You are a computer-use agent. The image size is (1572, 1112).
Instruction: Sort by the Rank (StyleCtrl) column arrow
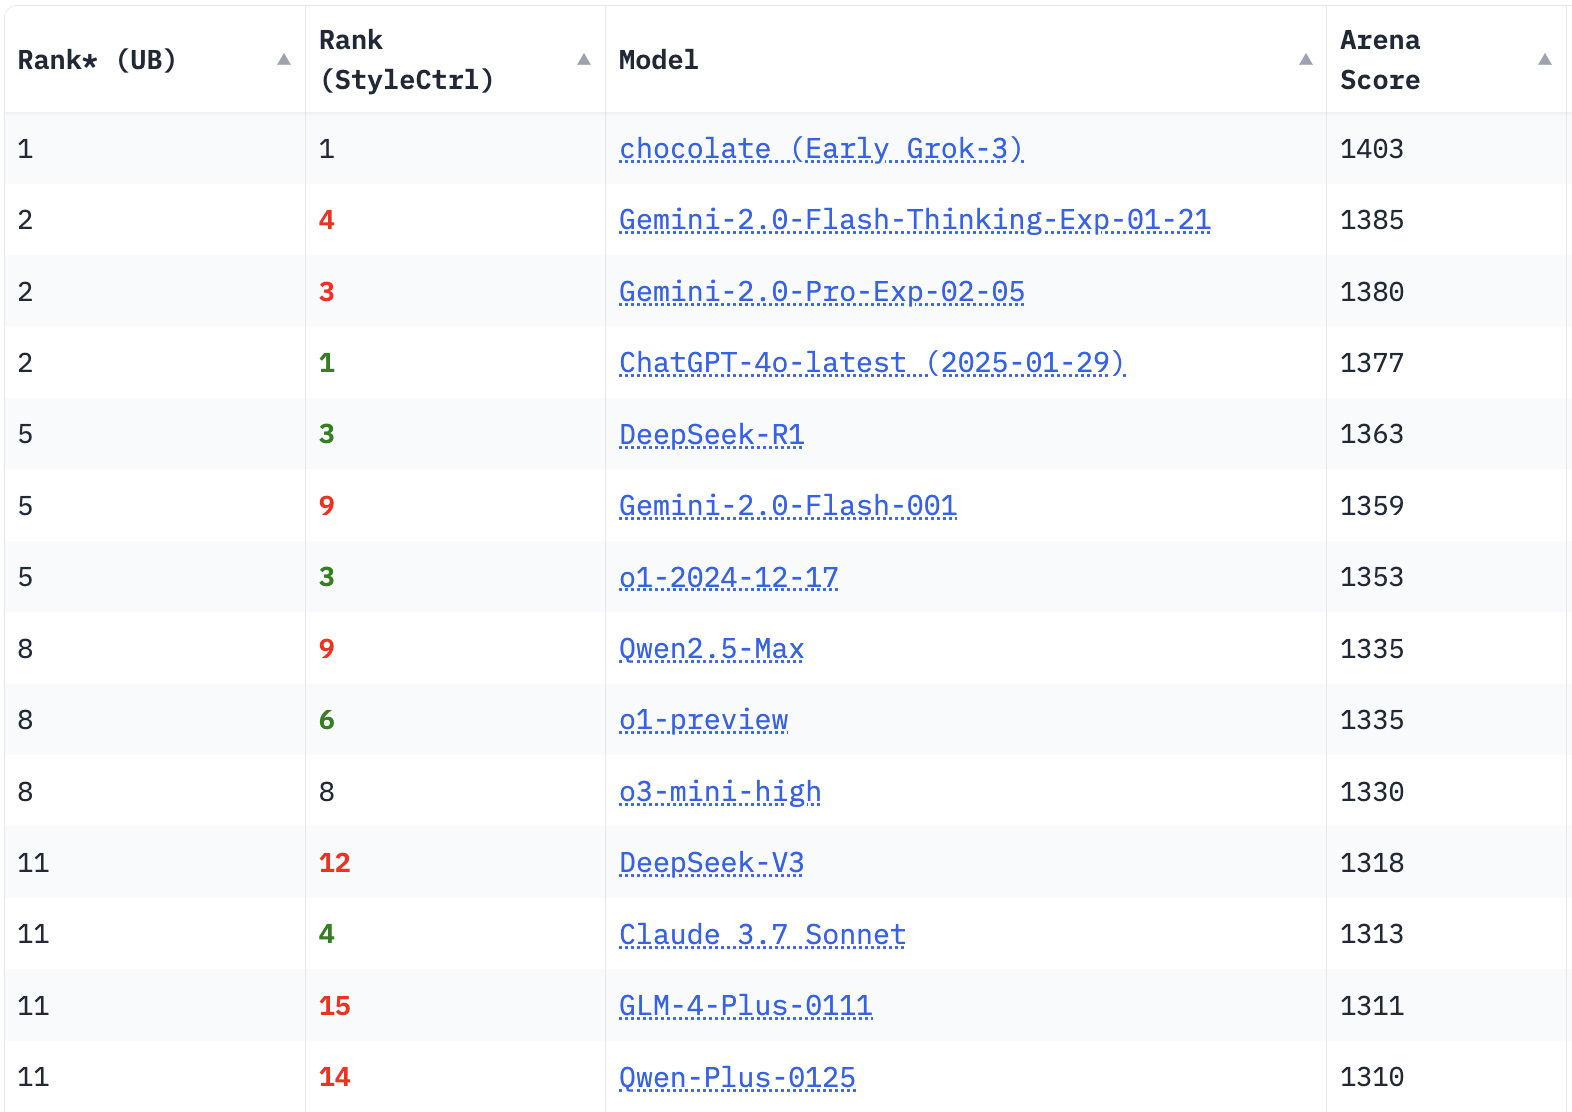tap(584, 60)
